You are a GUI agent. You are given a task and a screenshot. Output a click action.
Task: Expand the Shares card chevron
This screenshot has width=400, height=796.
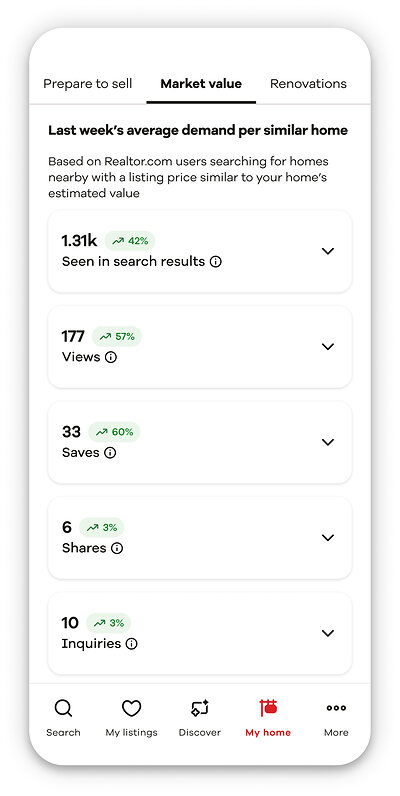coord(328,537)
